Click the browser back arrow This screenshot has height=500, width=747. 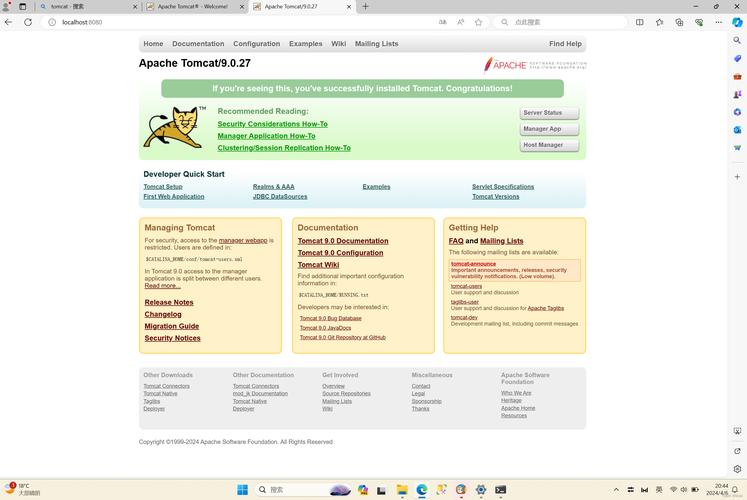[8, 22]
